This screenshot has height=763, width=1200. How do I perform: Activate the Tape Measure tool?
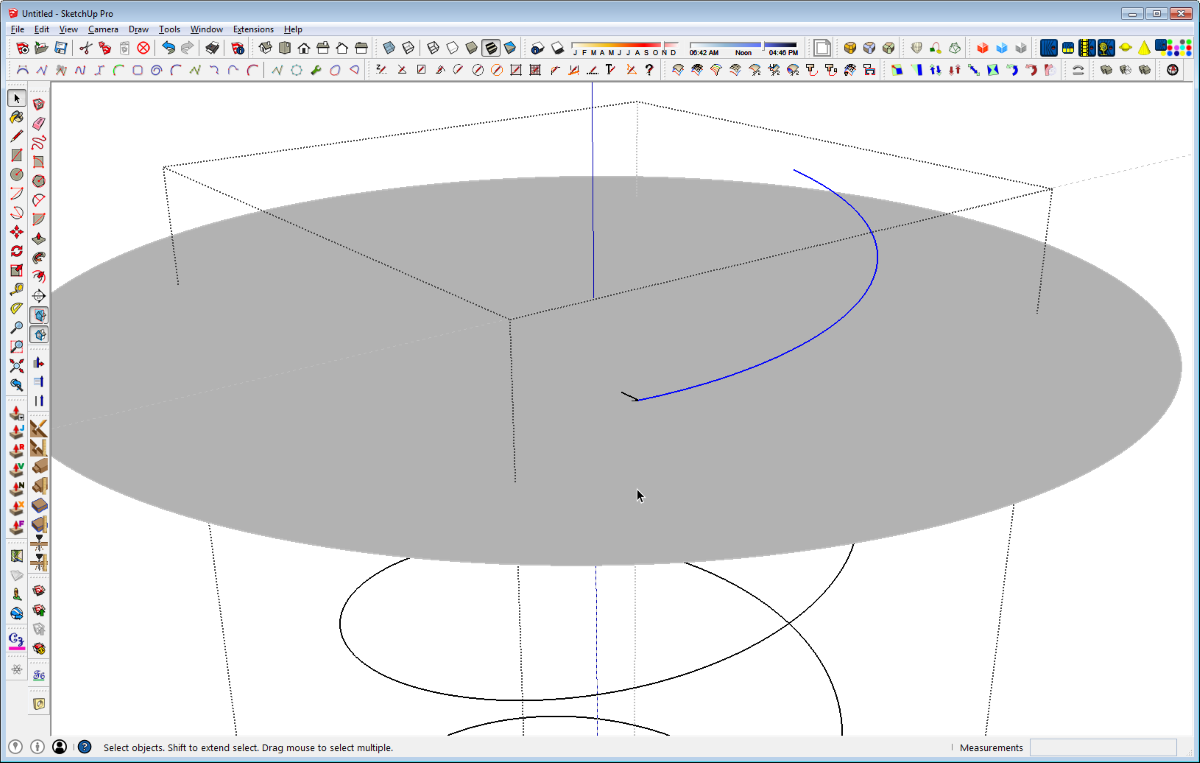pos(17,290)
